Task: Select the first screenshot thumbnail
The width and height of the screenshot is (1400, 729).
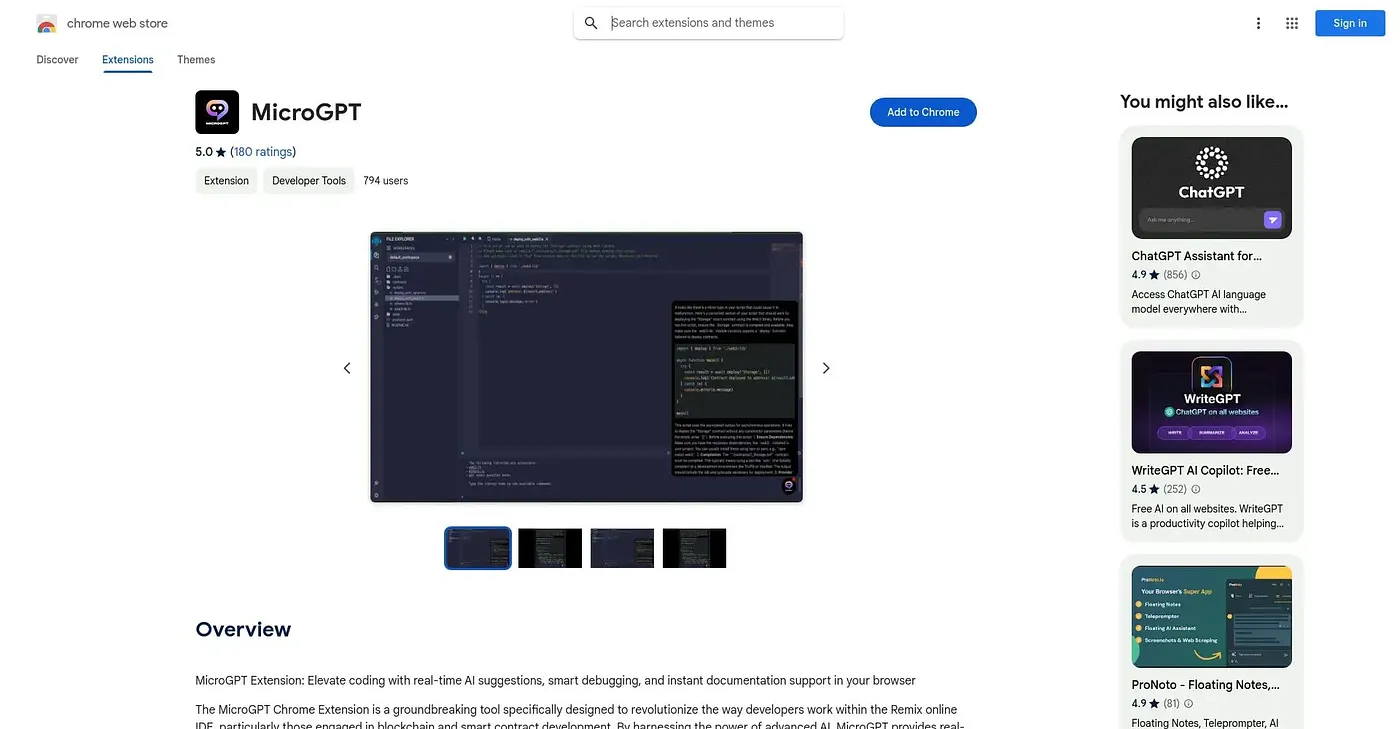Action: click(478, 548)
